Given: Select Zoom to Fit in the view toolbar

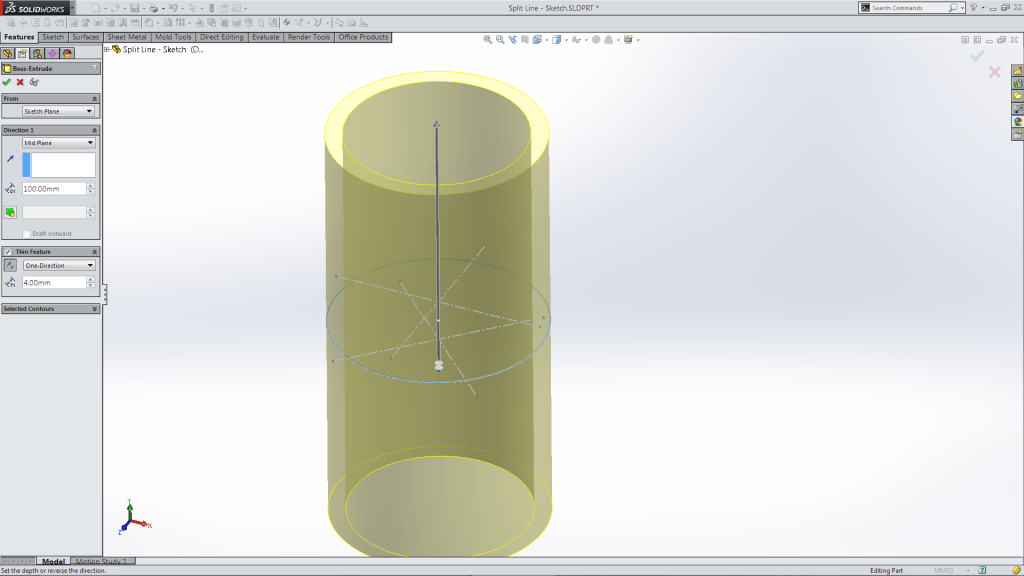Looking at the screenshot, I should (x=488, y=39).
